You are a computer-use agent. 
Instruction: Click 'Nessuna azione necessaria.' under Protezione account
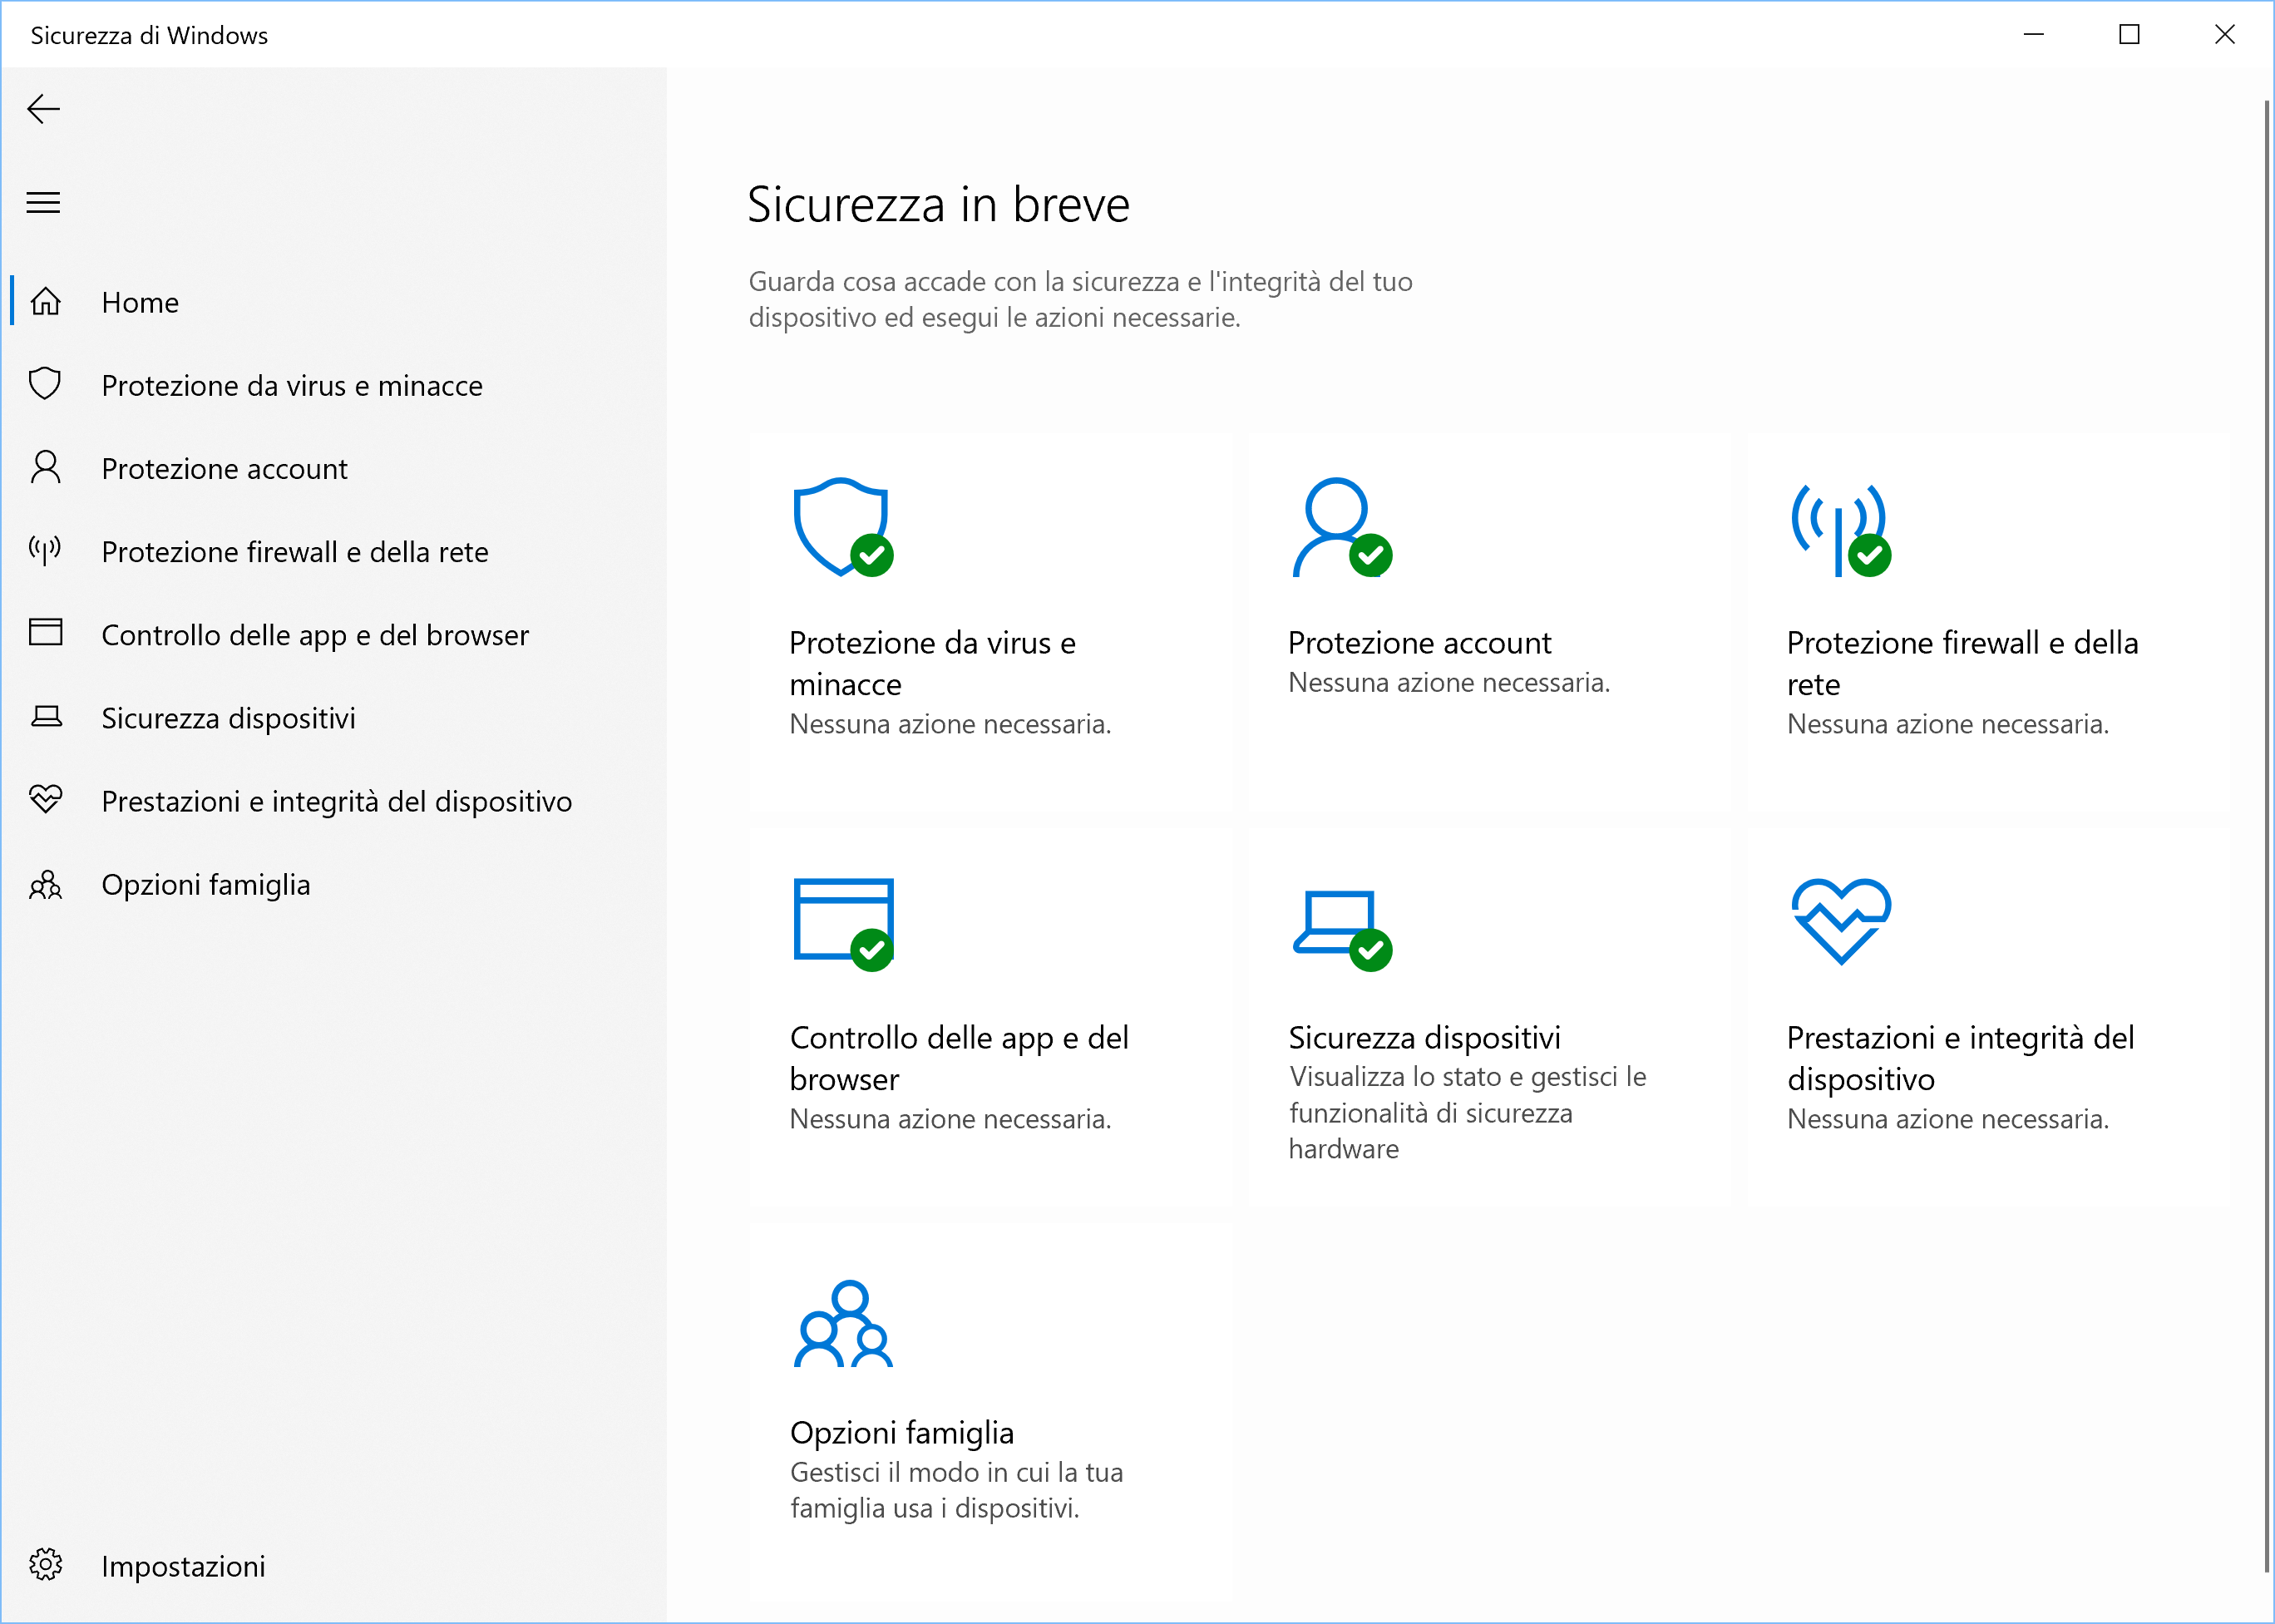click(1449, 682)
